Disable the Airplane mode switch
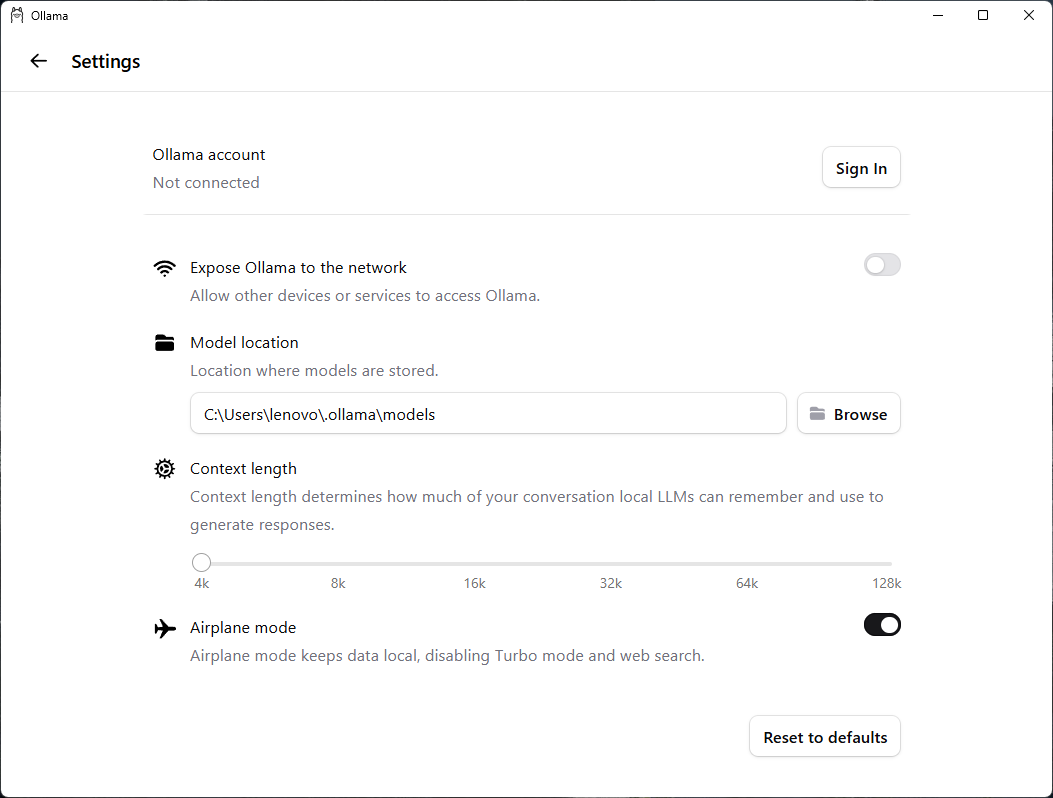 882,625
